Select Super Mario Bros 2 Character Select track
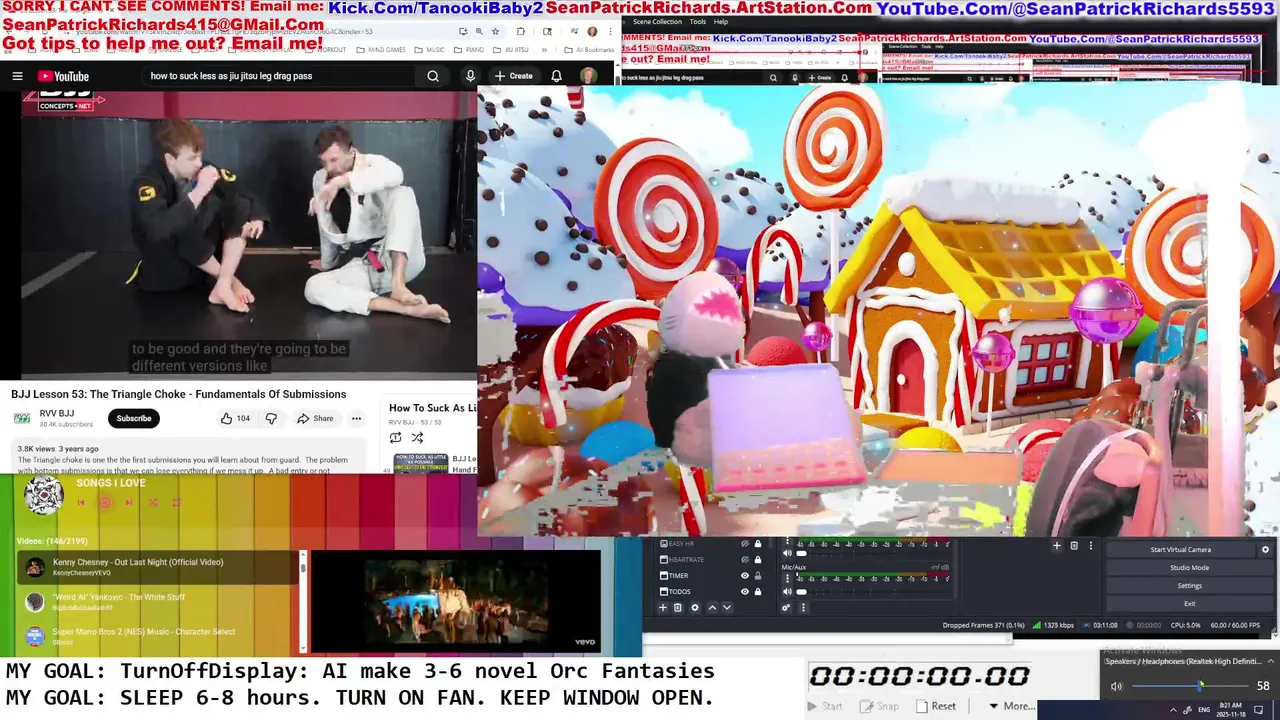This screenshot has width=1280, height=720. tap(160, 636)
